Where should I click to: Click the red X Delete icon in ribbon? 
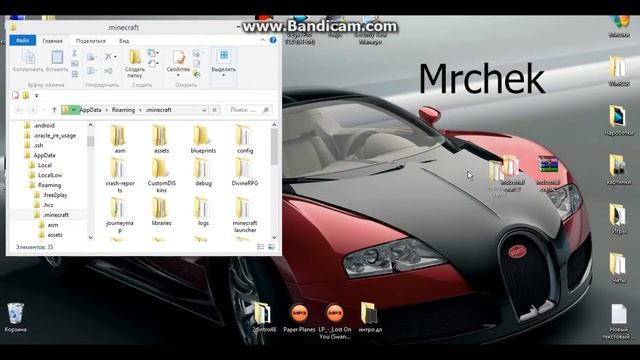[x=108, y=57]
